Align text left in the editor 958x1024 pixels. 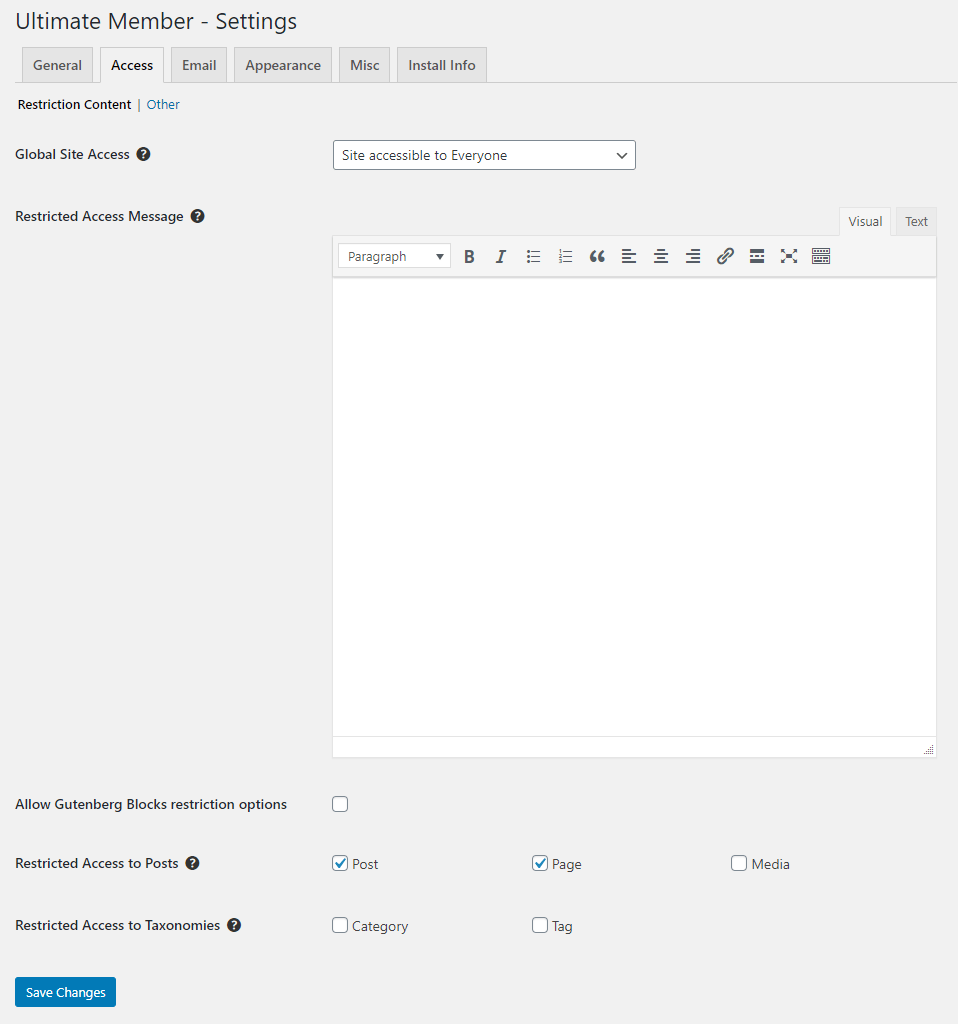(x=629, y=257)
